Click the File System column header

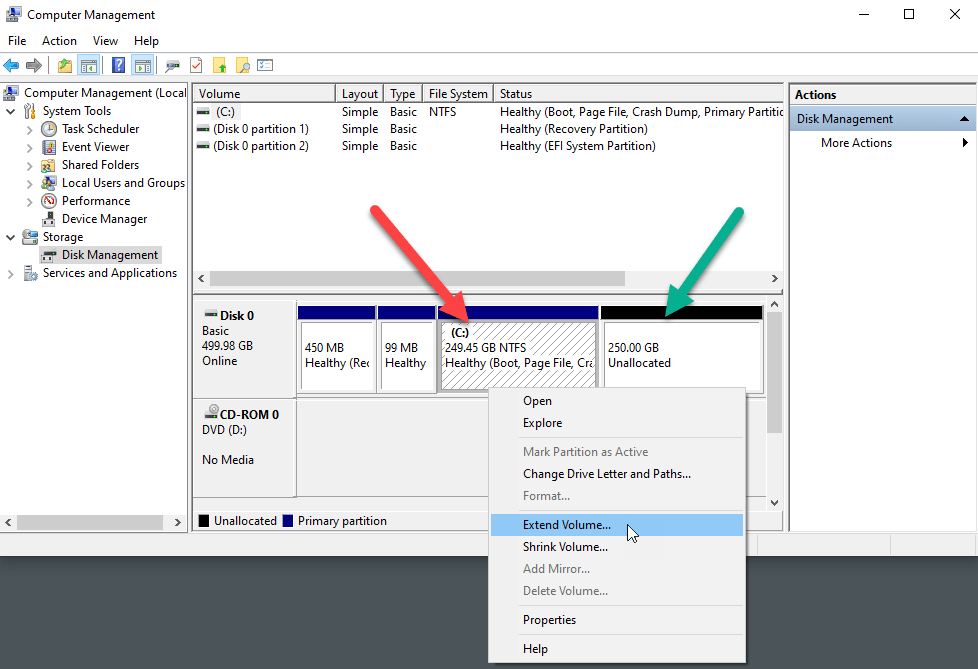(457, 94)
